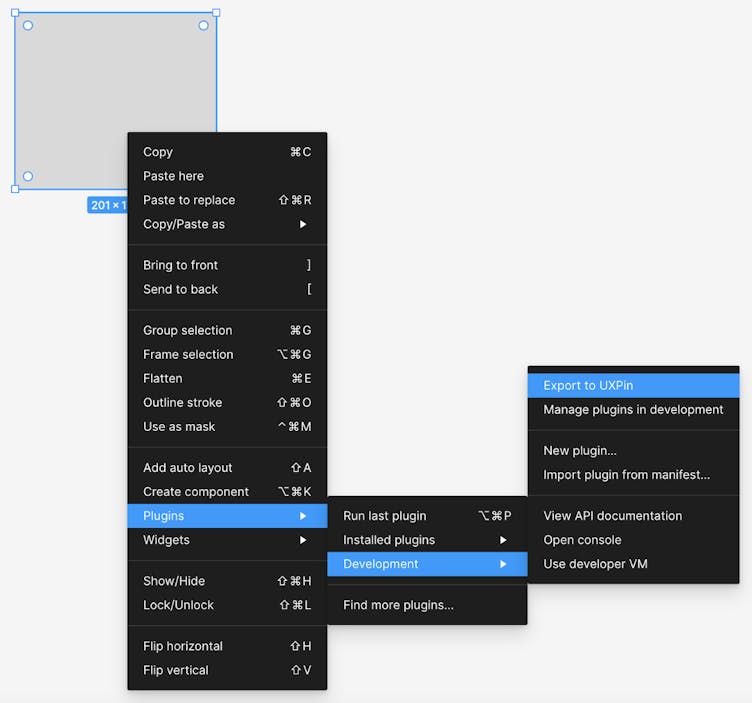The image size is (752, 703).
Task: Click top-left resize handle of selection
Action: 15,13
